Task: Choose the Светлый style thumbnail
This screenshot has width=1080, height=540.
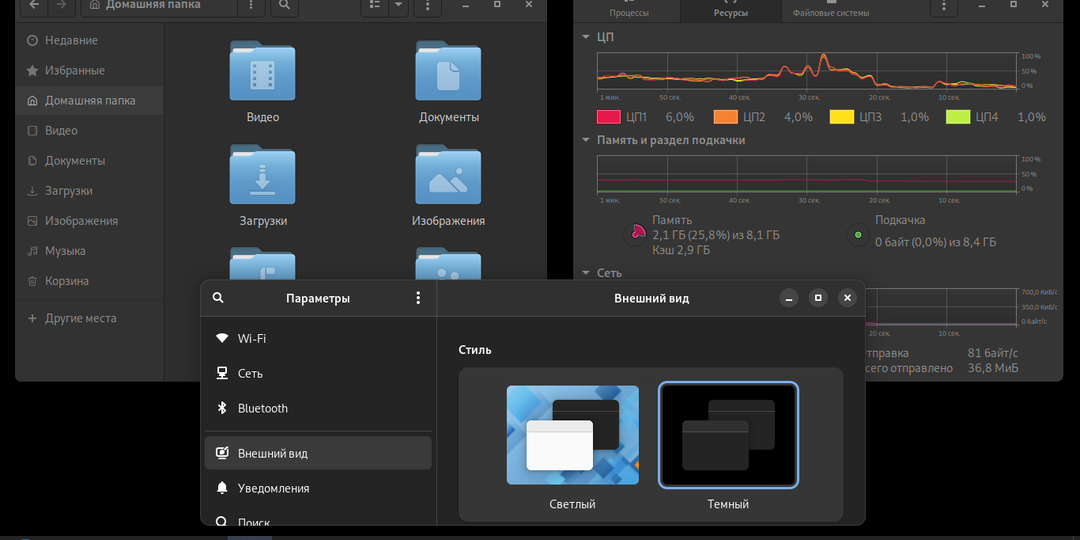Action: (x=572, y=435)
